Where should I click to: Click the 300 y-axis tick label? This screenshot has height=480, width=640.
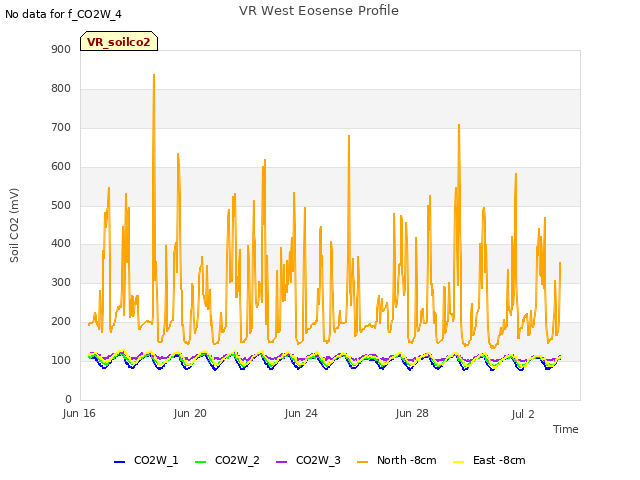61,282
